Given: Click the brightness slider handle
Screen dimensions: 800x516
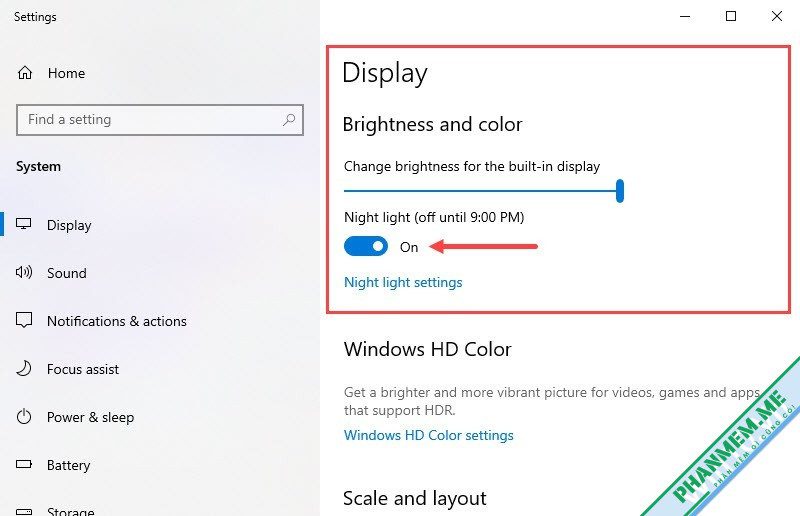Looking at the screenshot, I should coord(620,191).
